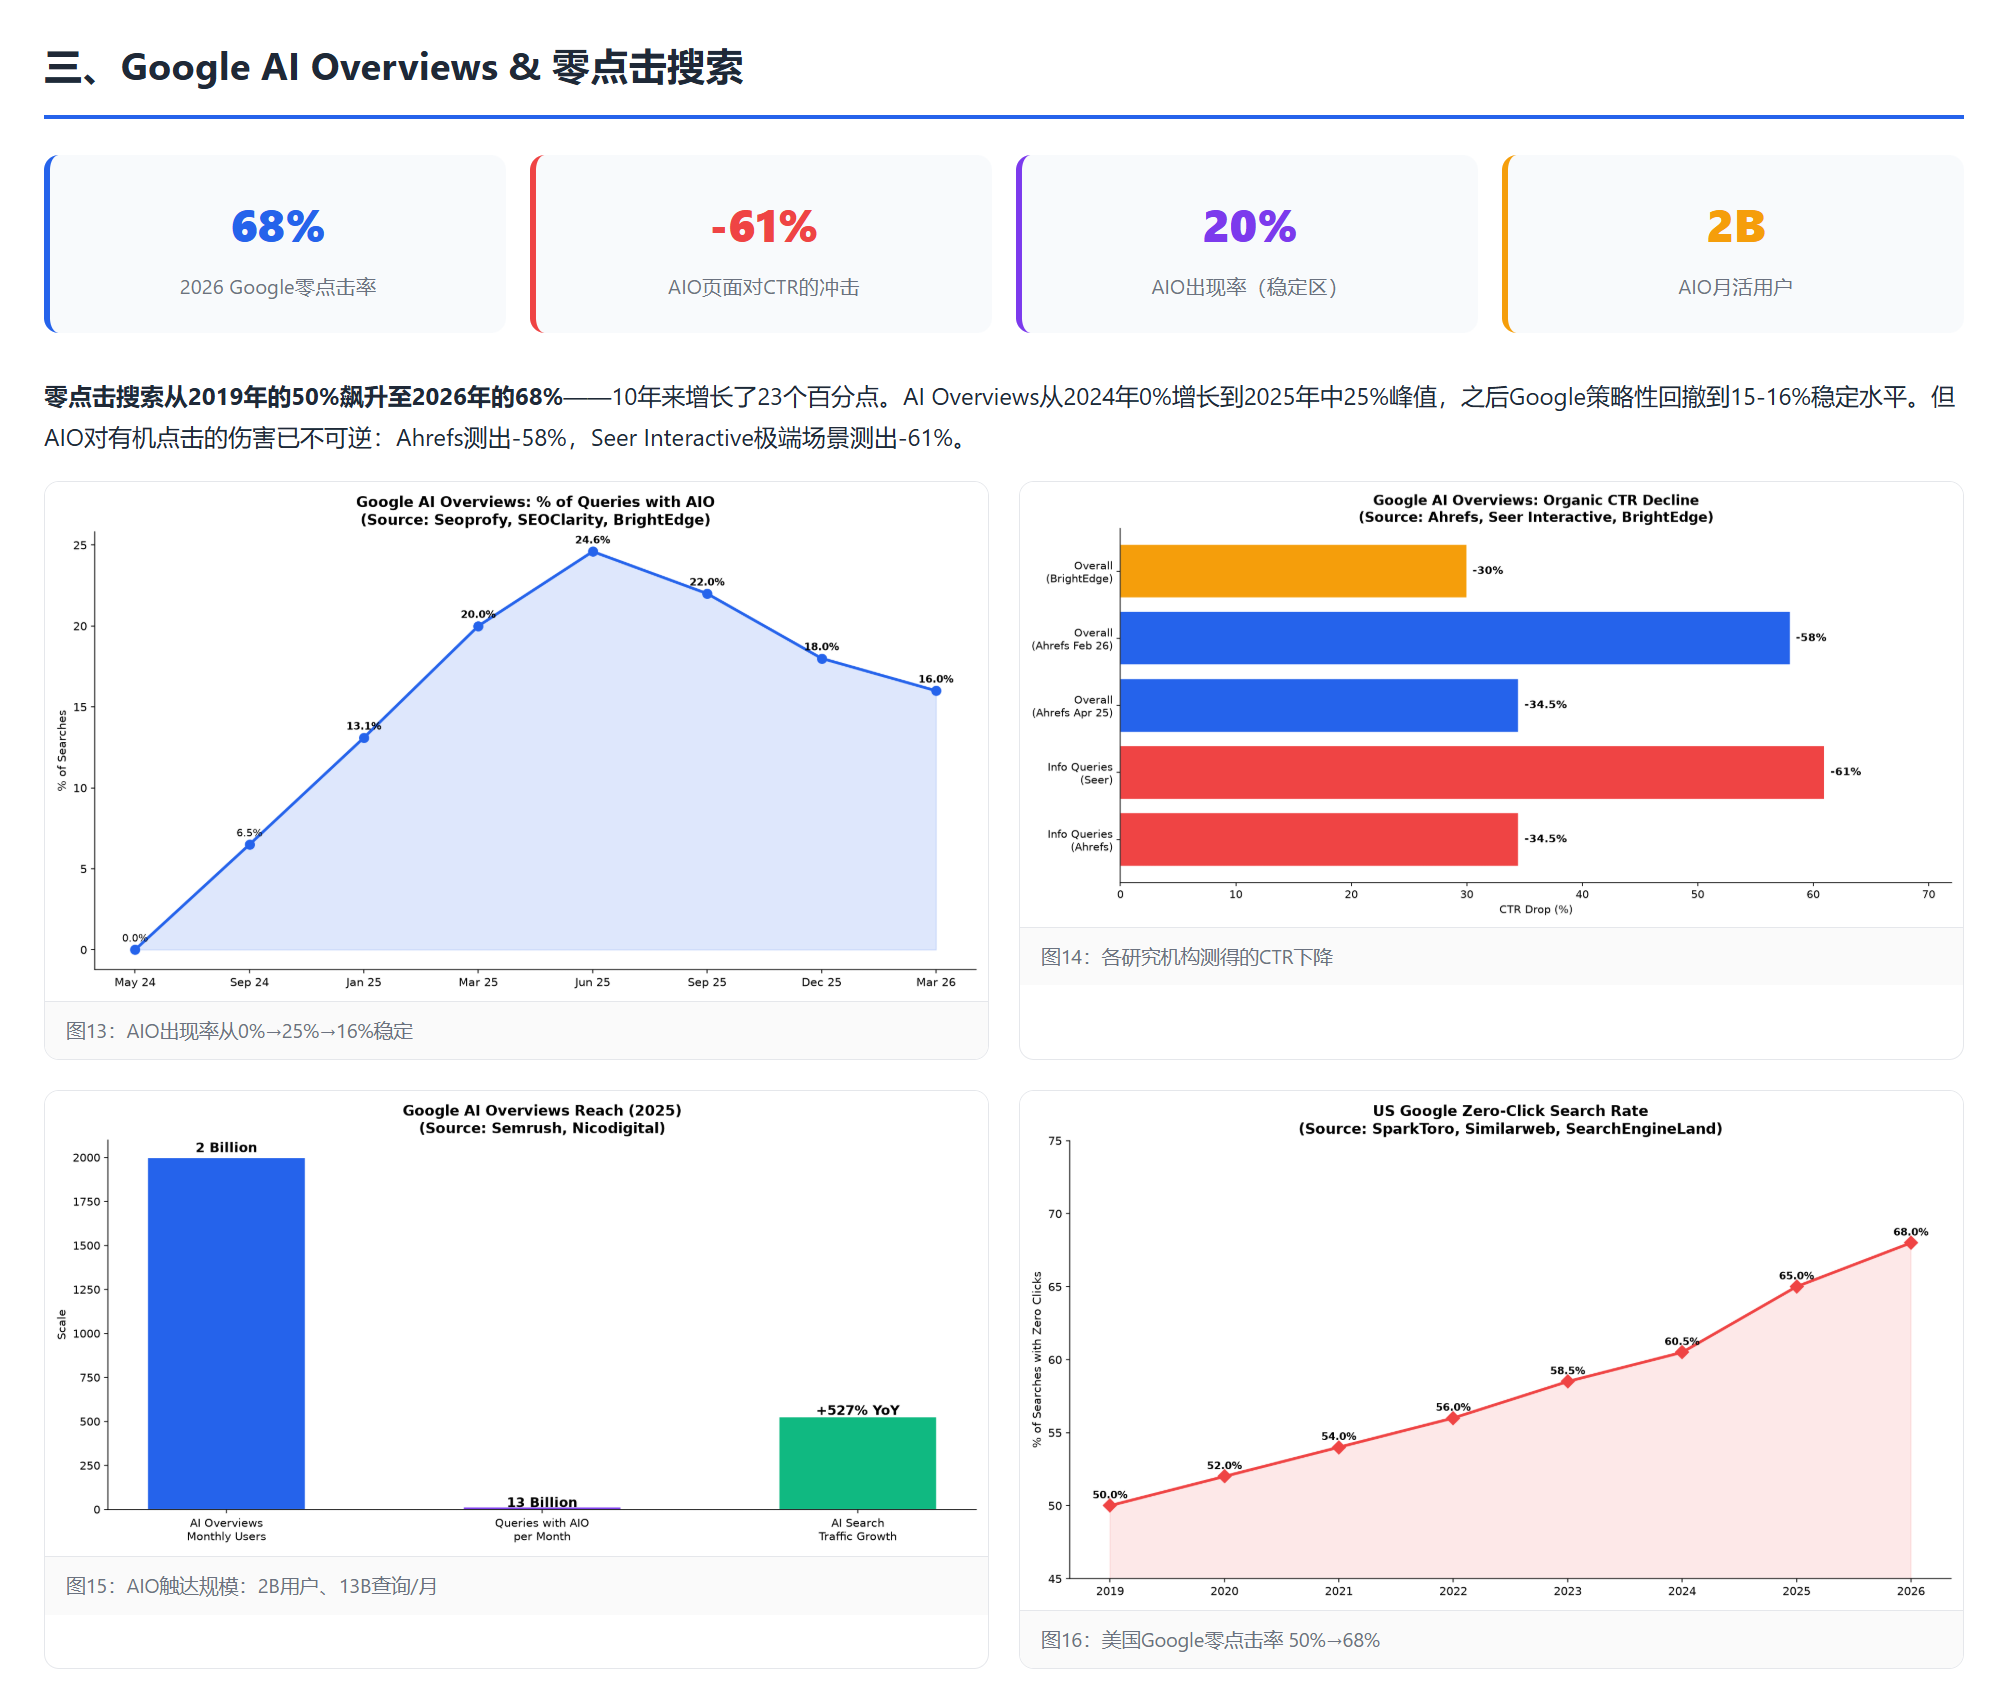Click the 52.0% data label

click(1224, 1465)
